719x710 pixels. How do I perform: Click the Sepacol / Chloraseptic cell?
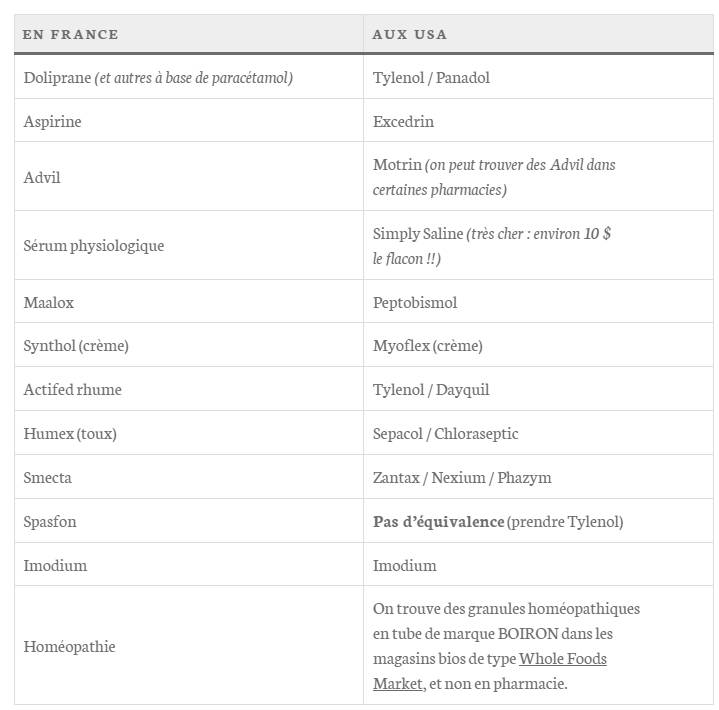click(x=445, y=434)
